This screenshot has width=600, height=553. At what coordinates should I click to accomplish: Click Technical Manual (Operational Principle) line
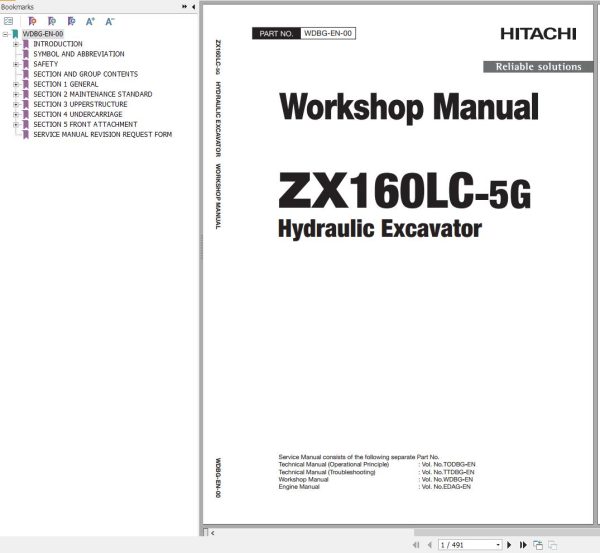point(334,464)
